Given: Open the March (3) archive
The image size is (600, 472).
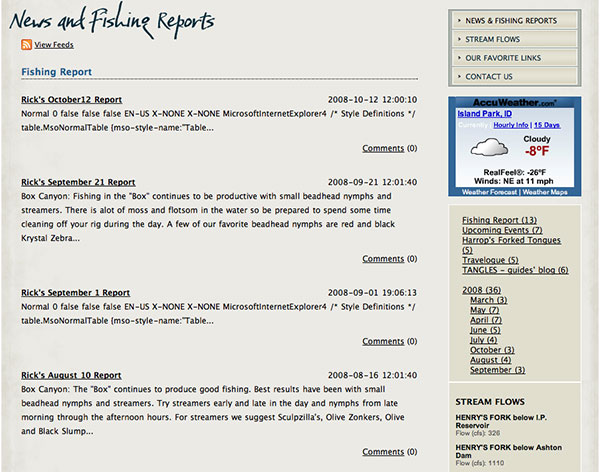Looking at the screenshot, I should (x=489, y=300).
